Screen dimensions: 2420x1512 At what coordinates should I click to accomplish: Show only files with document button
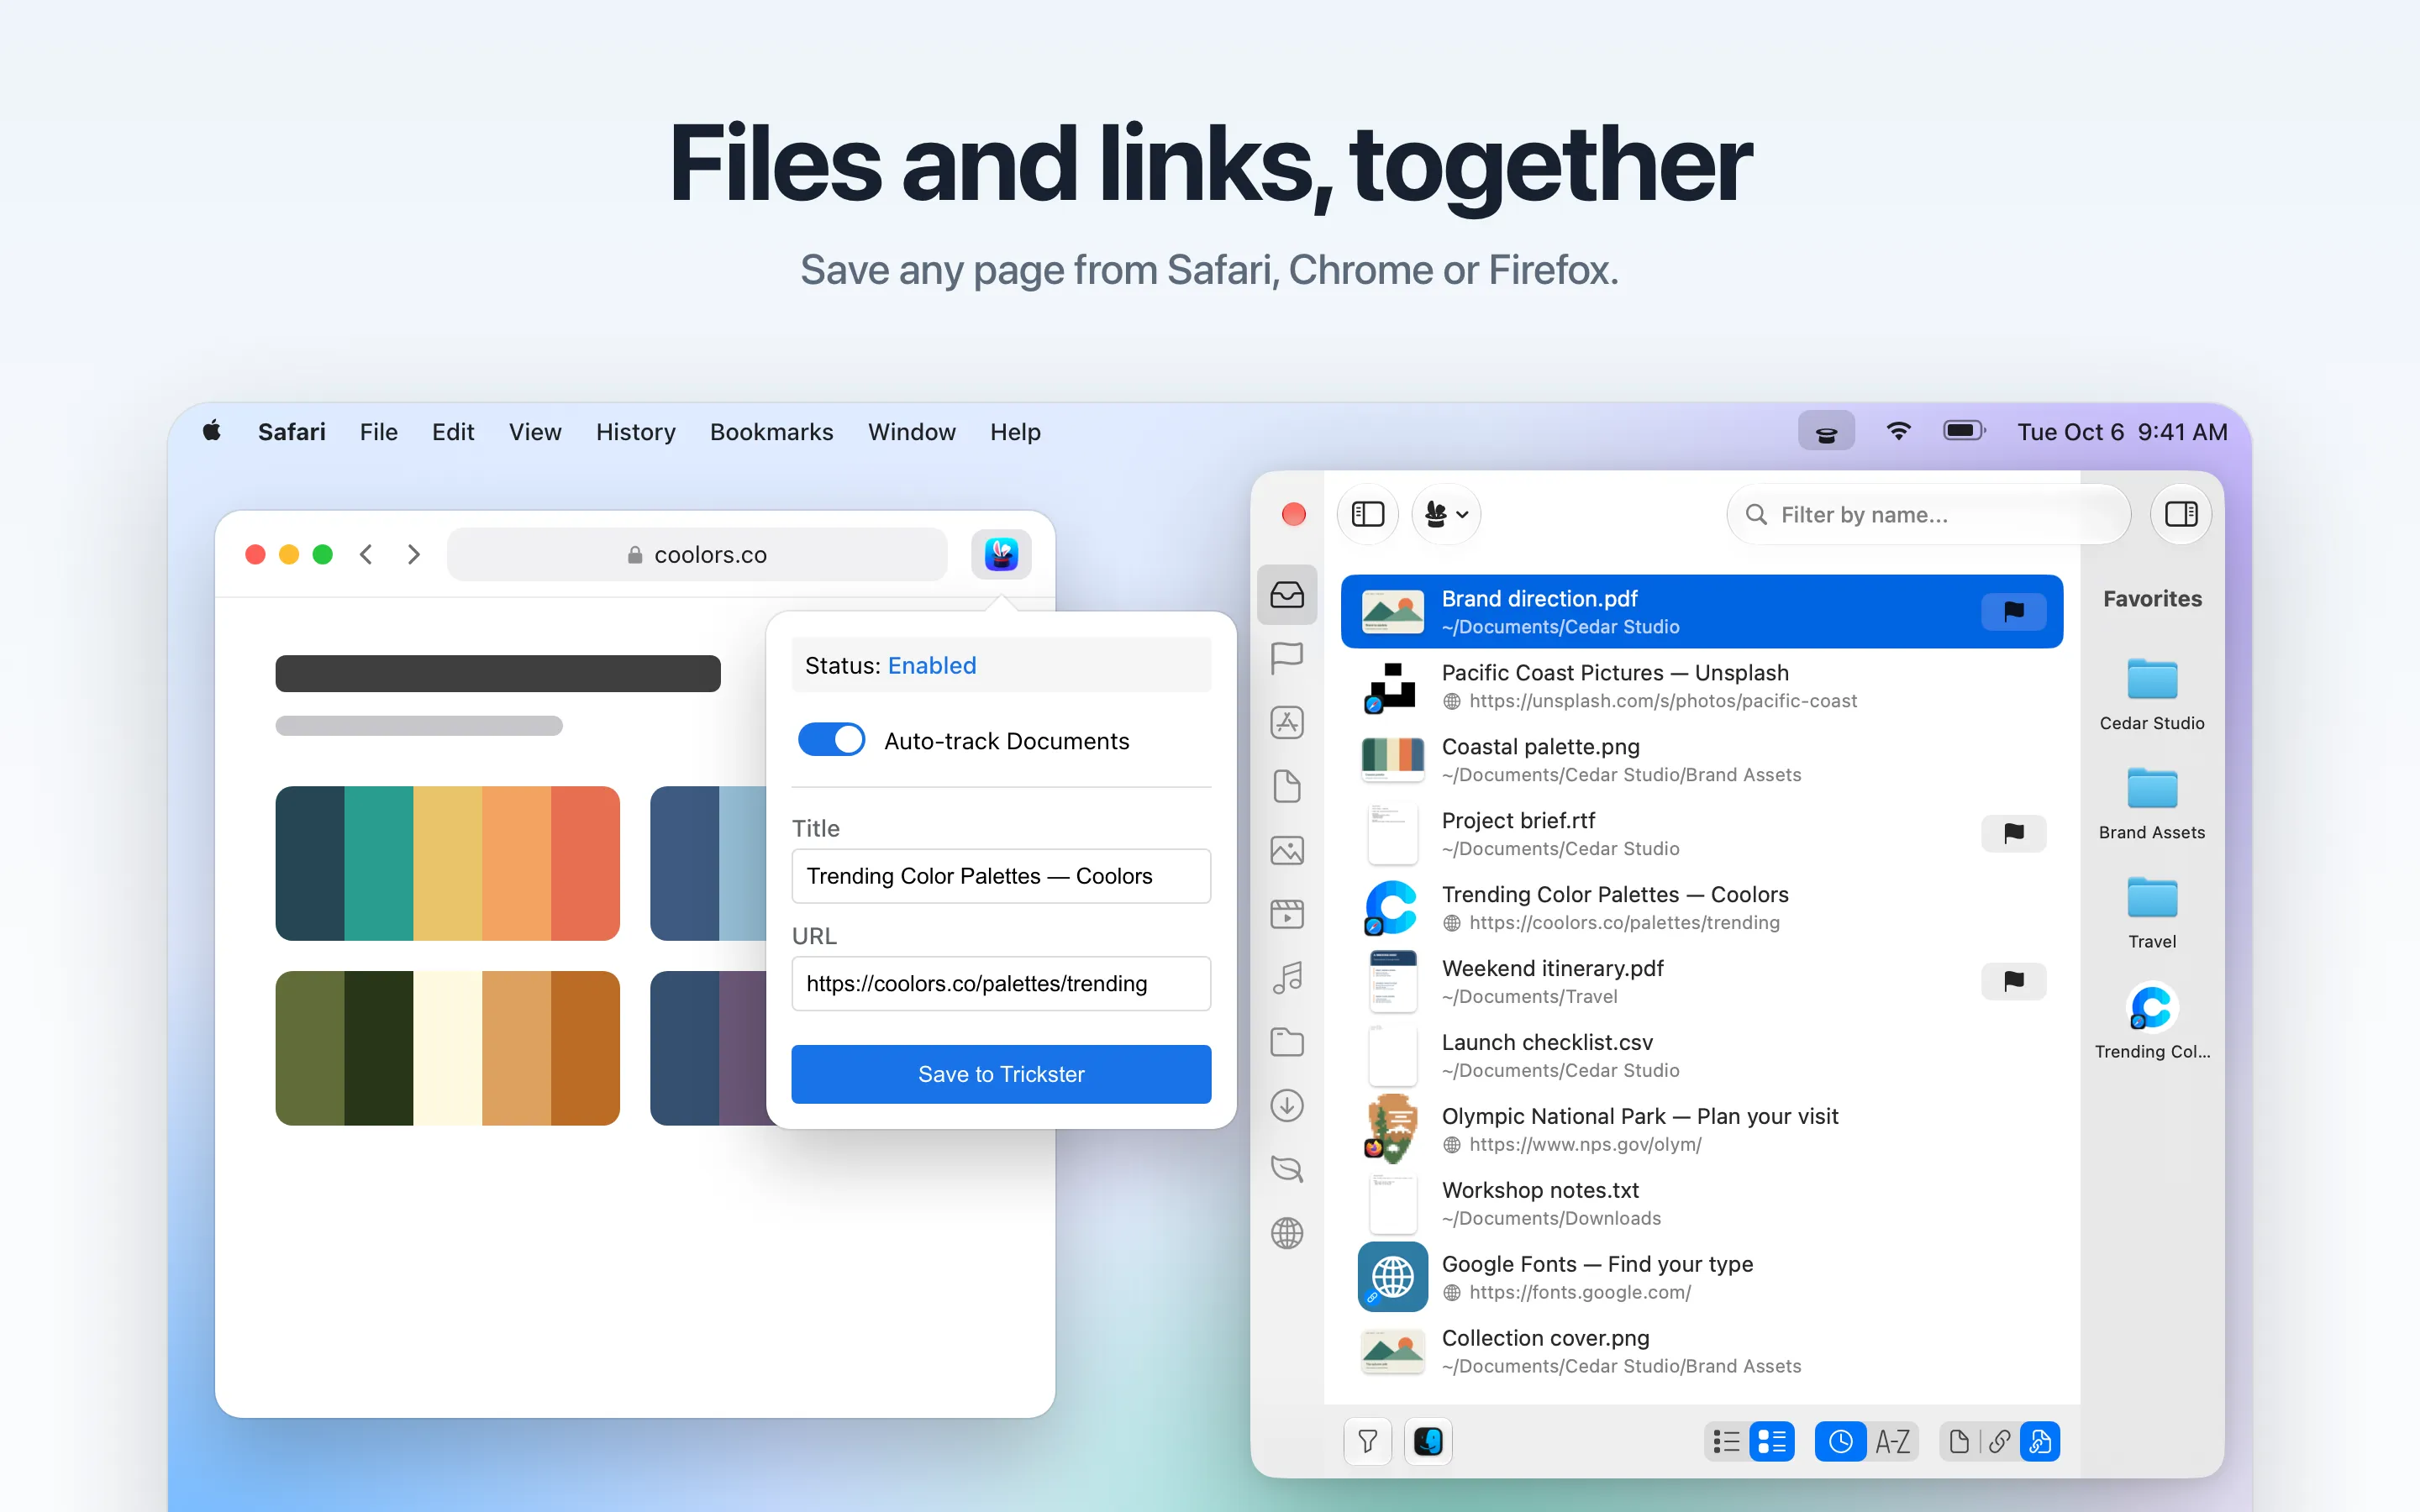pyautogui.click(x=1959, y=1441)
